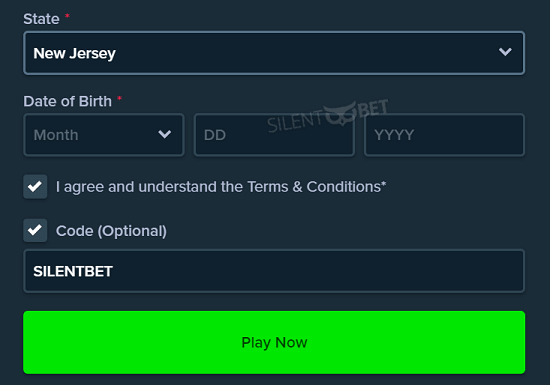Click the red asterisk next to State

coord(67,16)
